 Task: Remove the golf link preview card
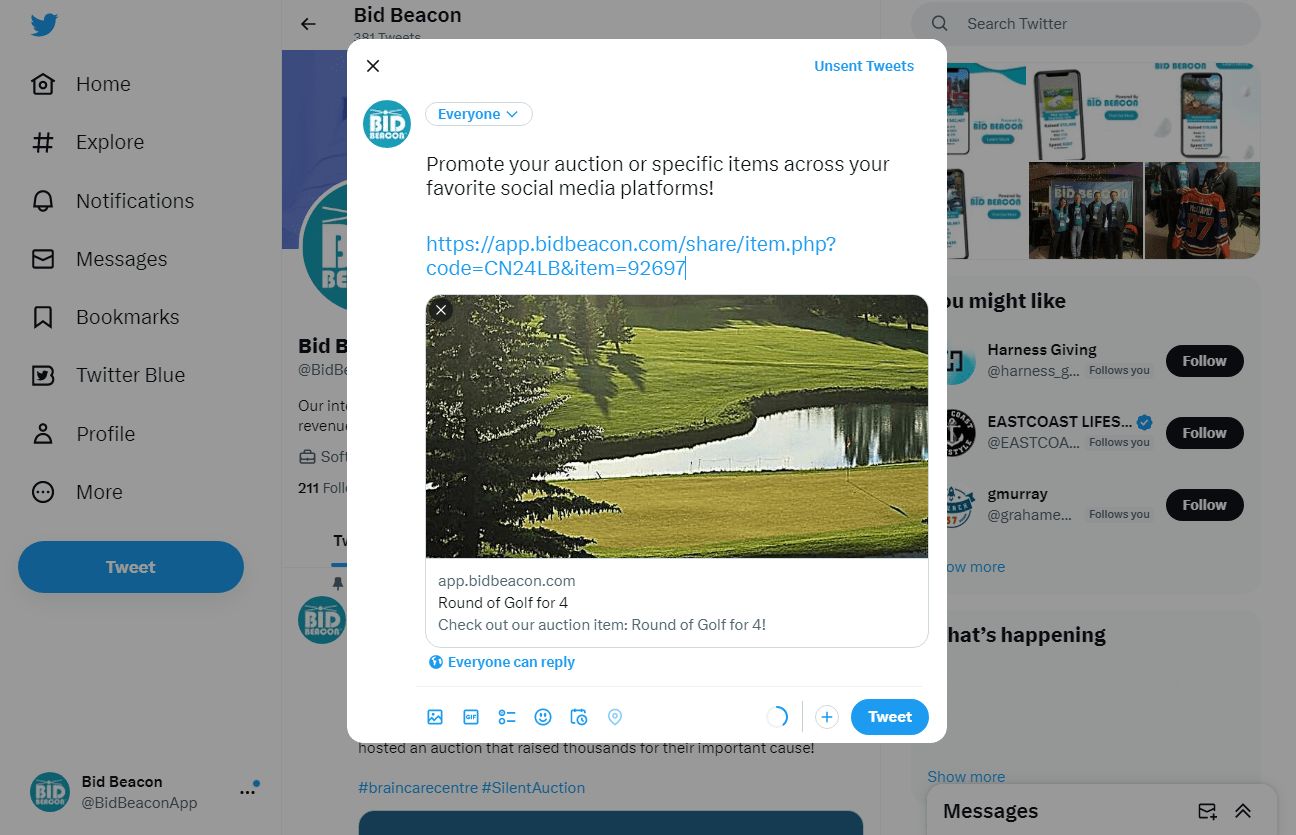441,310
